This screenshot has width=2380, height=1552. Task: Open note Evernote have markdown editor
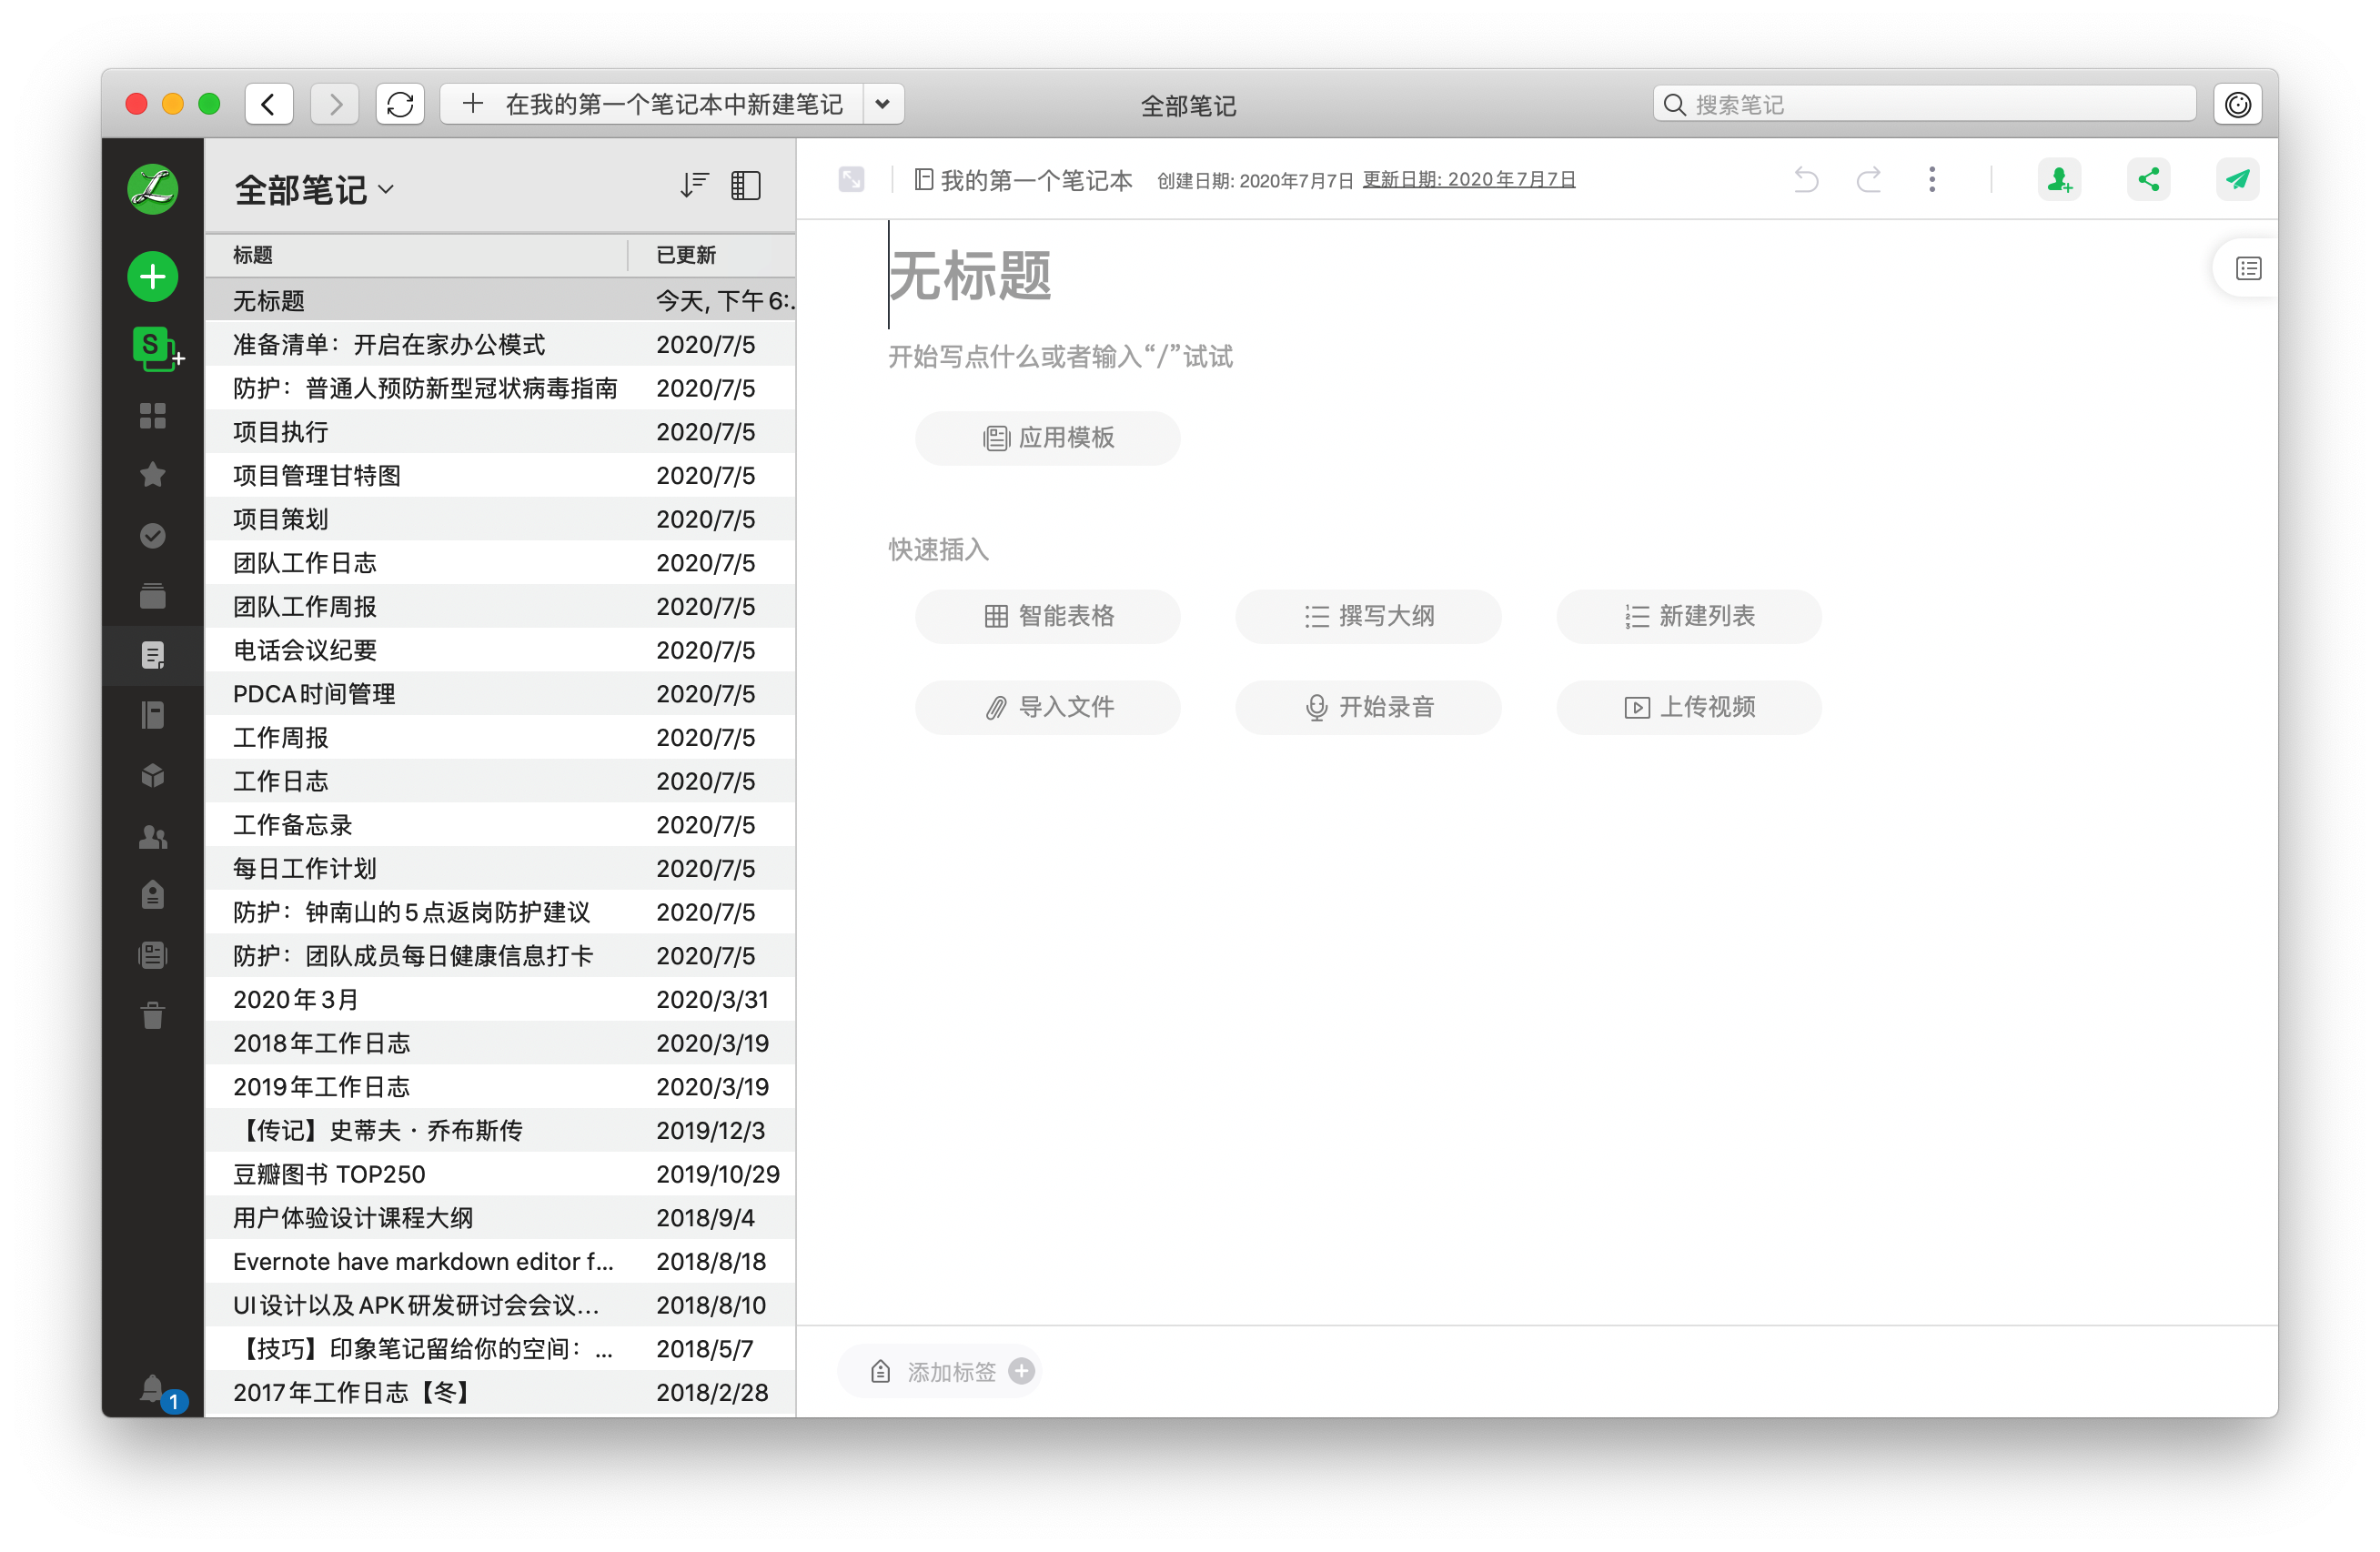[500, 1262]
